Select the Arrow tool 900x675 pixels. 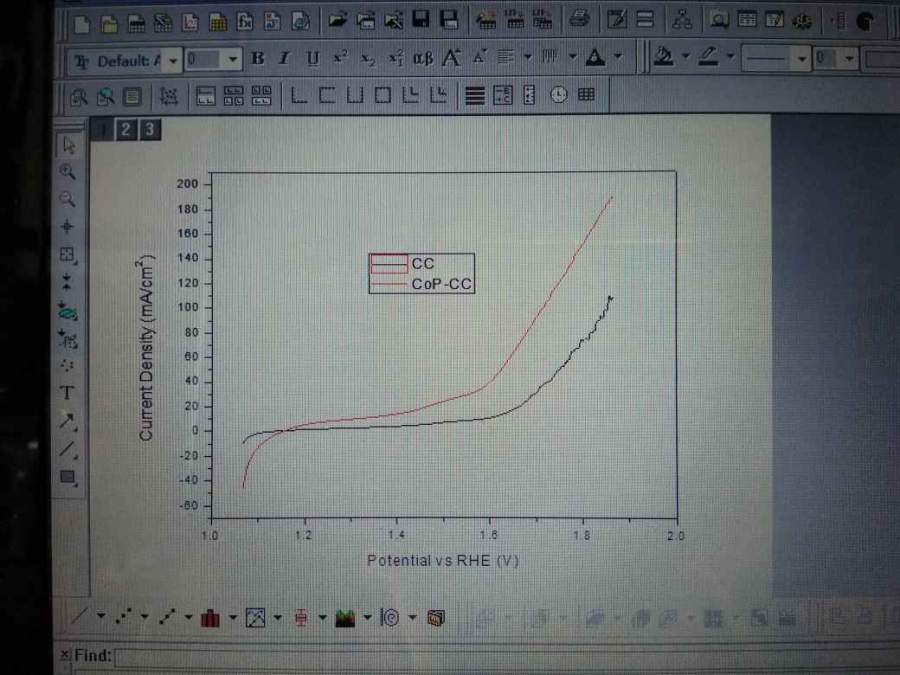(x=67, y=422)
